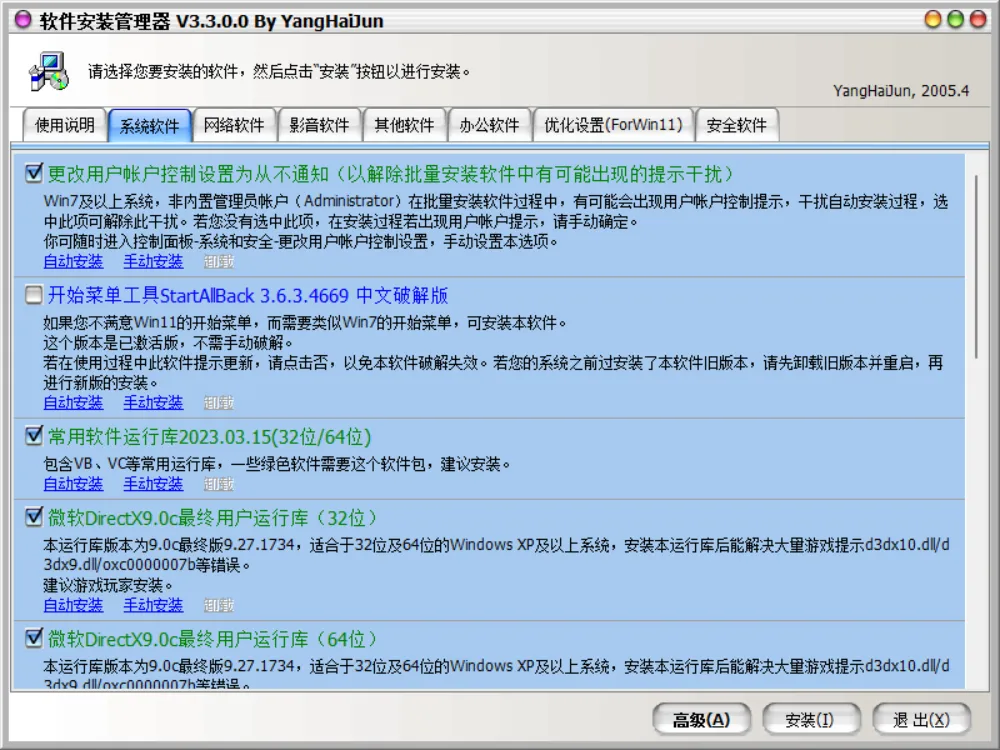Click 手动安装 under user account control item
The width and height of the screenshot is (1000, 750).
tap(153, 261)
